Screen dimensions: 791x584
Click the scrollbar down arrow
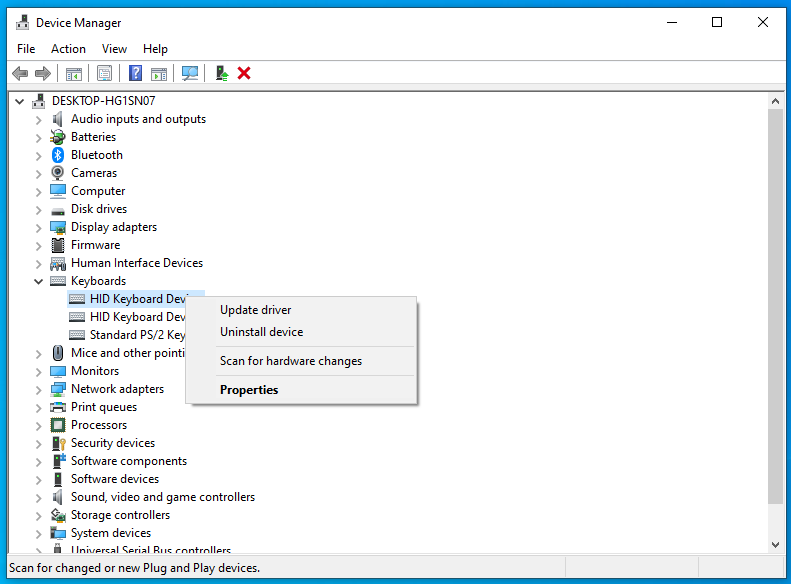(x=775, y=545)
